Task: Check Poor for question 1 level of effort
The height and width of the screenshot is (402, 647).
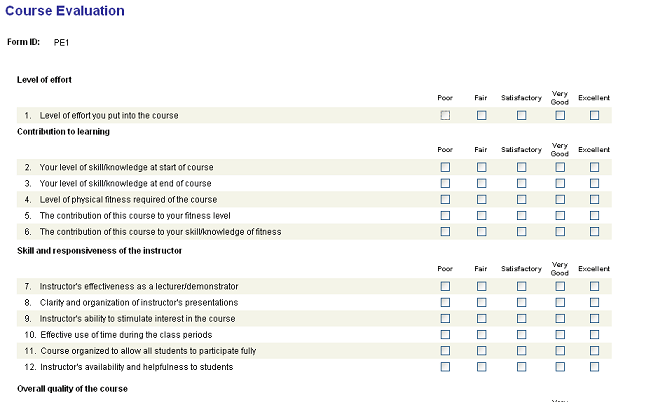Action: coord(445,116)
